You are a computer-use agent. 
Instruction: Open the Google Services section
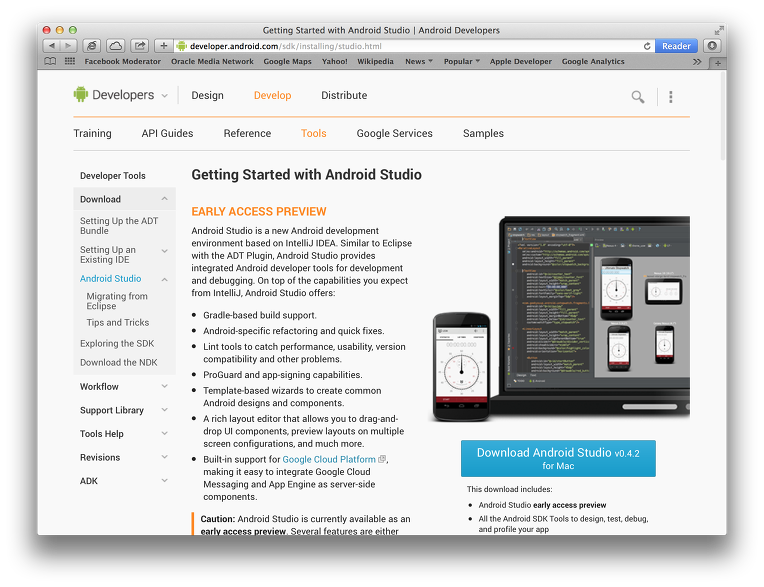(x=394, y=133)
